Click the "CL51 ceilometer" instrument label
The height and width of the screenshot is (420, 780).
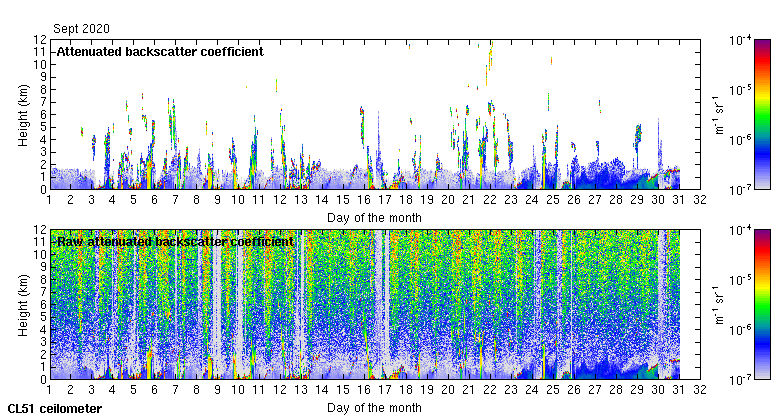(54, 409)
